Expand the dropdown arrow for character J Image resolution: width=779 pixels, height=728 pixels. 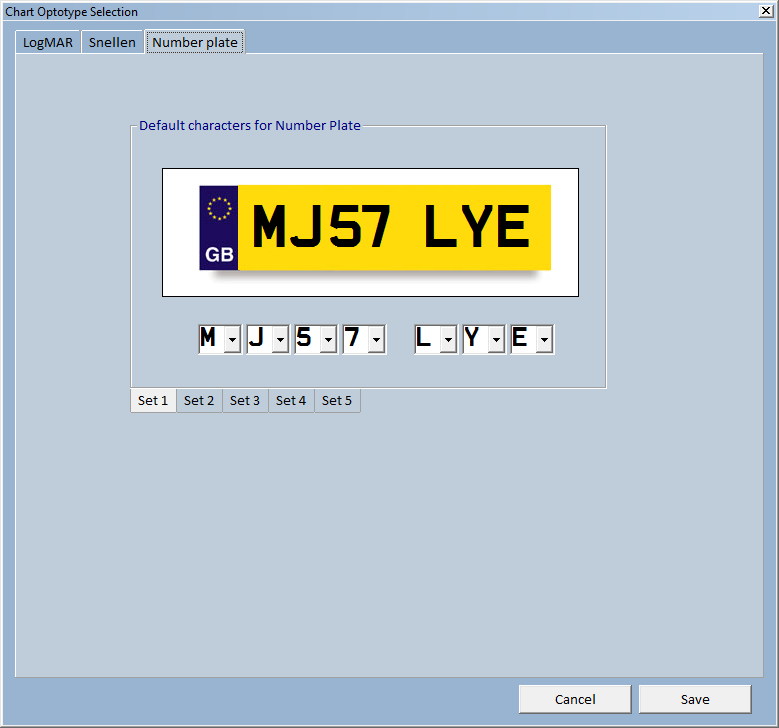click(281, 339)
